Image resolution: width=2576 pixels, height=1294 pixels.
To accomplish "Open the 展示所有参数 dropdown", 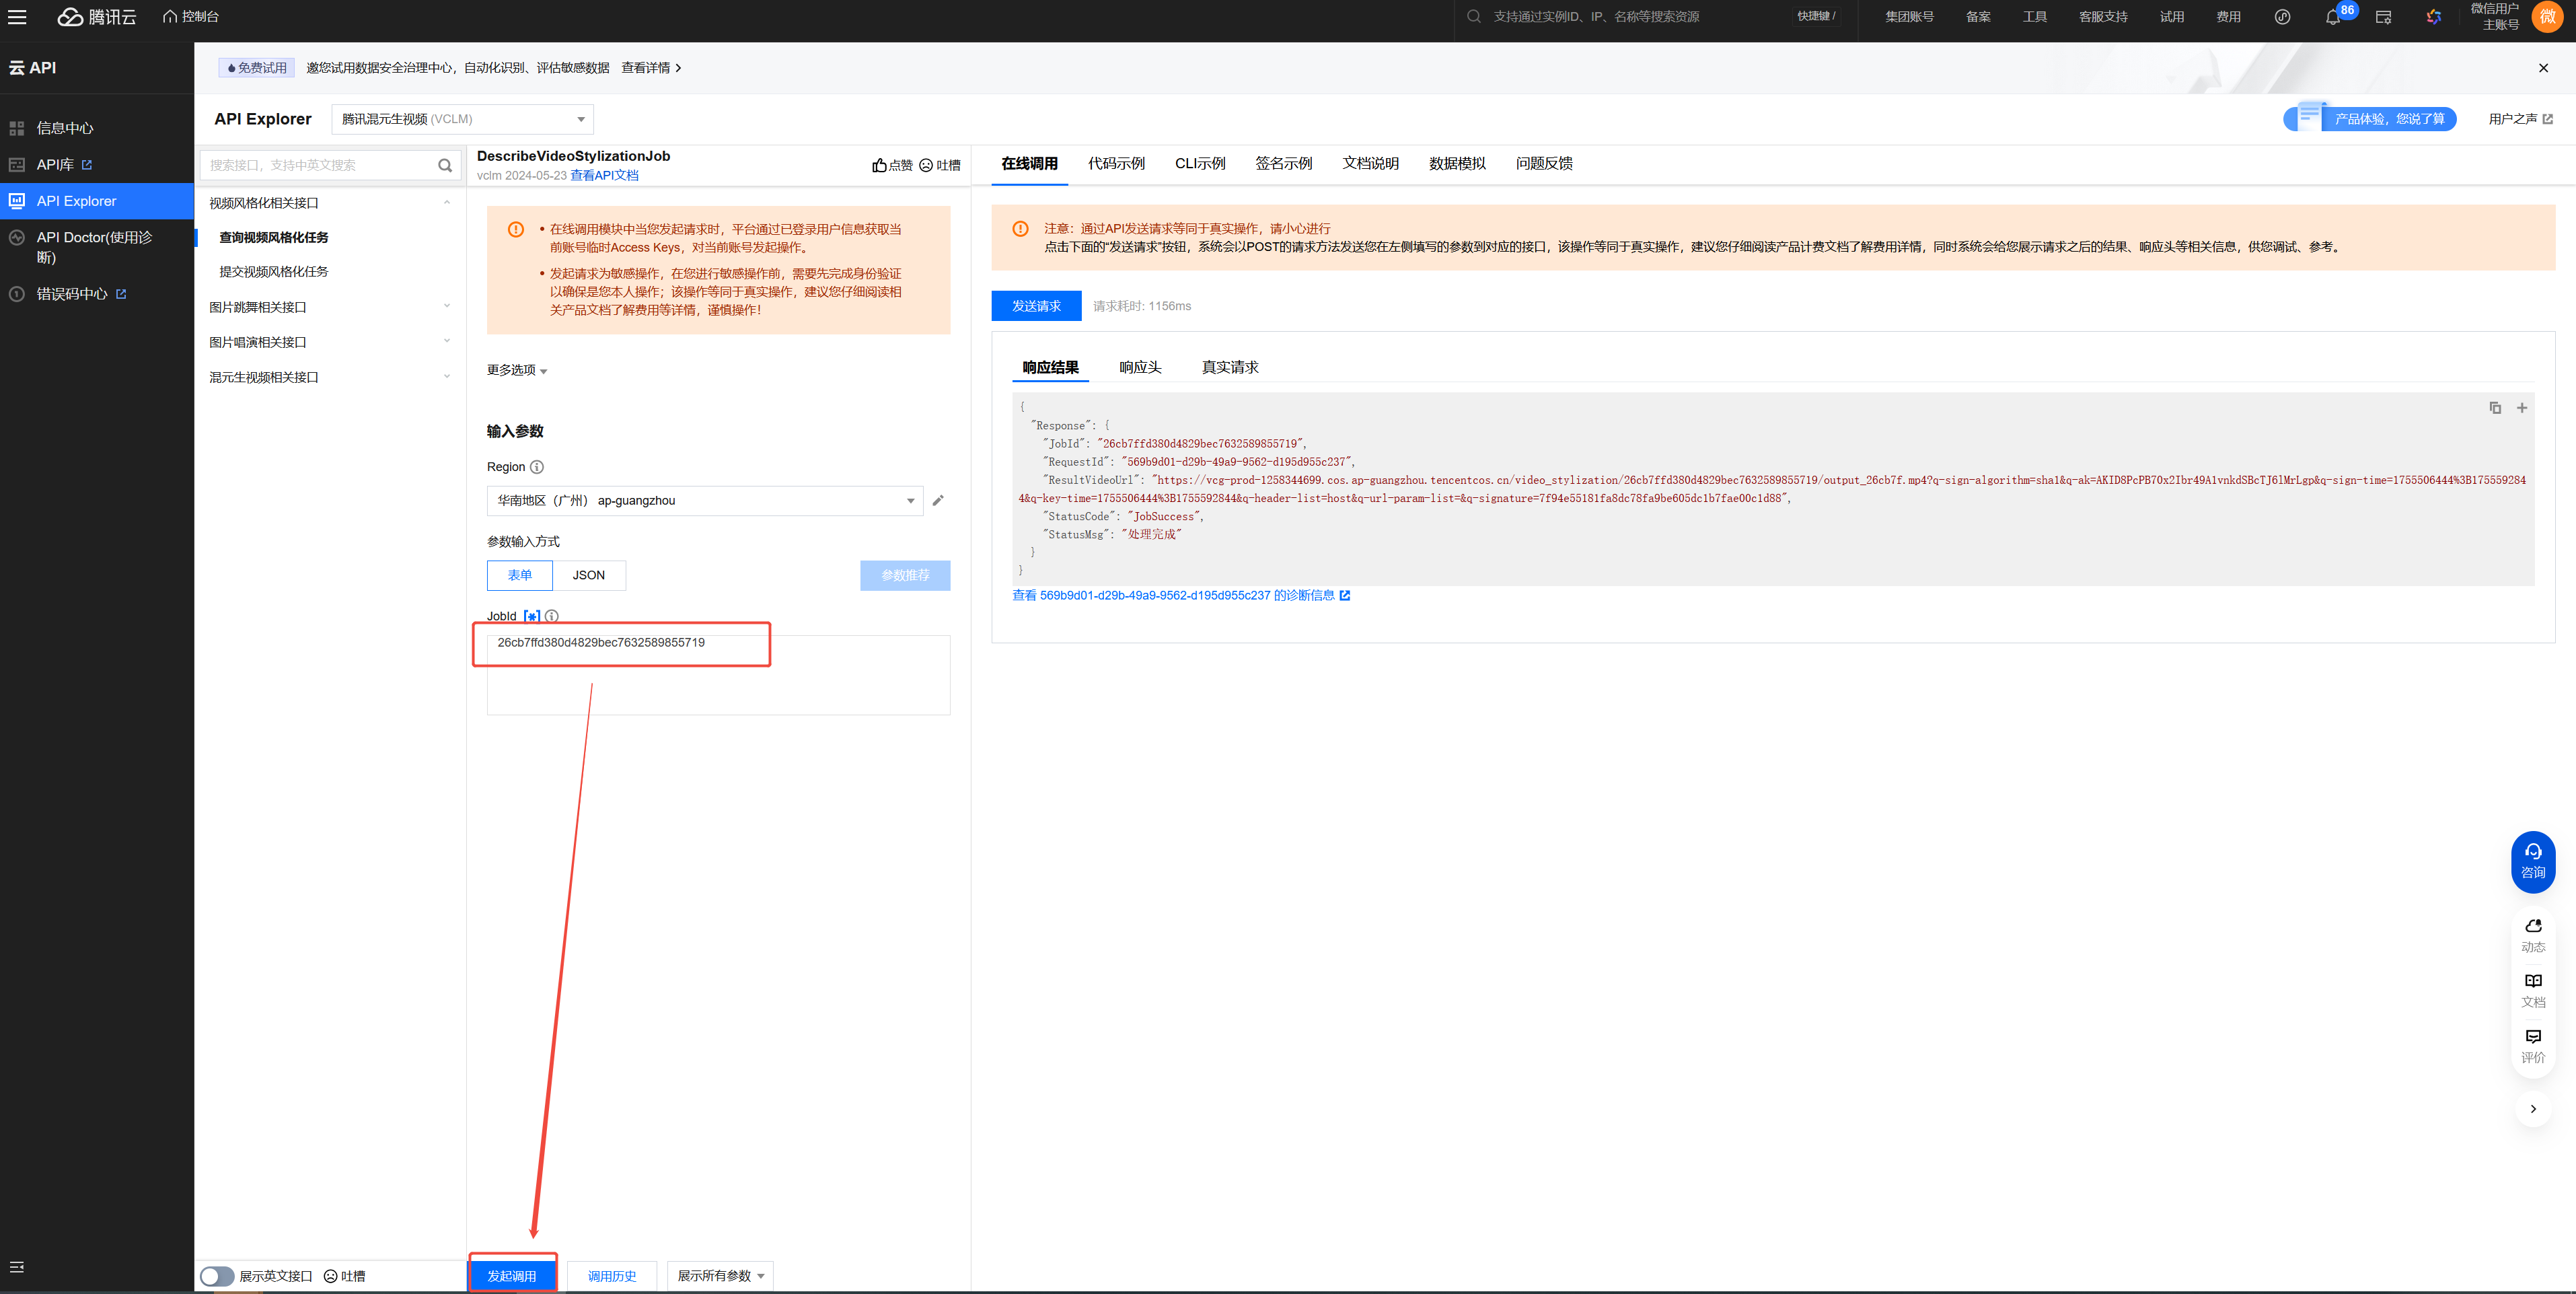I will pos(720,1276).
